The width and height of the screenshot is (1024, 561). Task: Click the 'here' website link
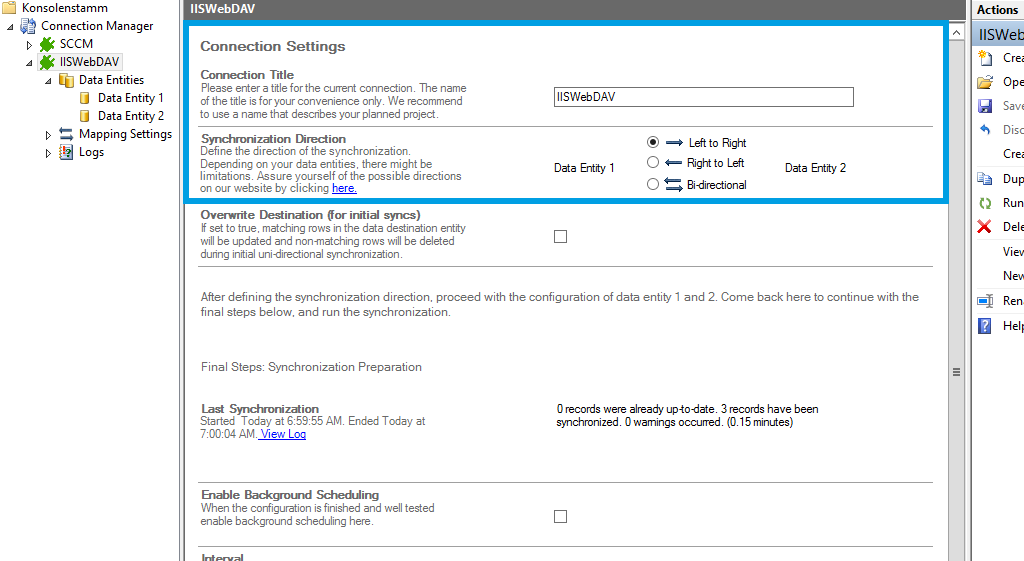(x=344, y=188)
